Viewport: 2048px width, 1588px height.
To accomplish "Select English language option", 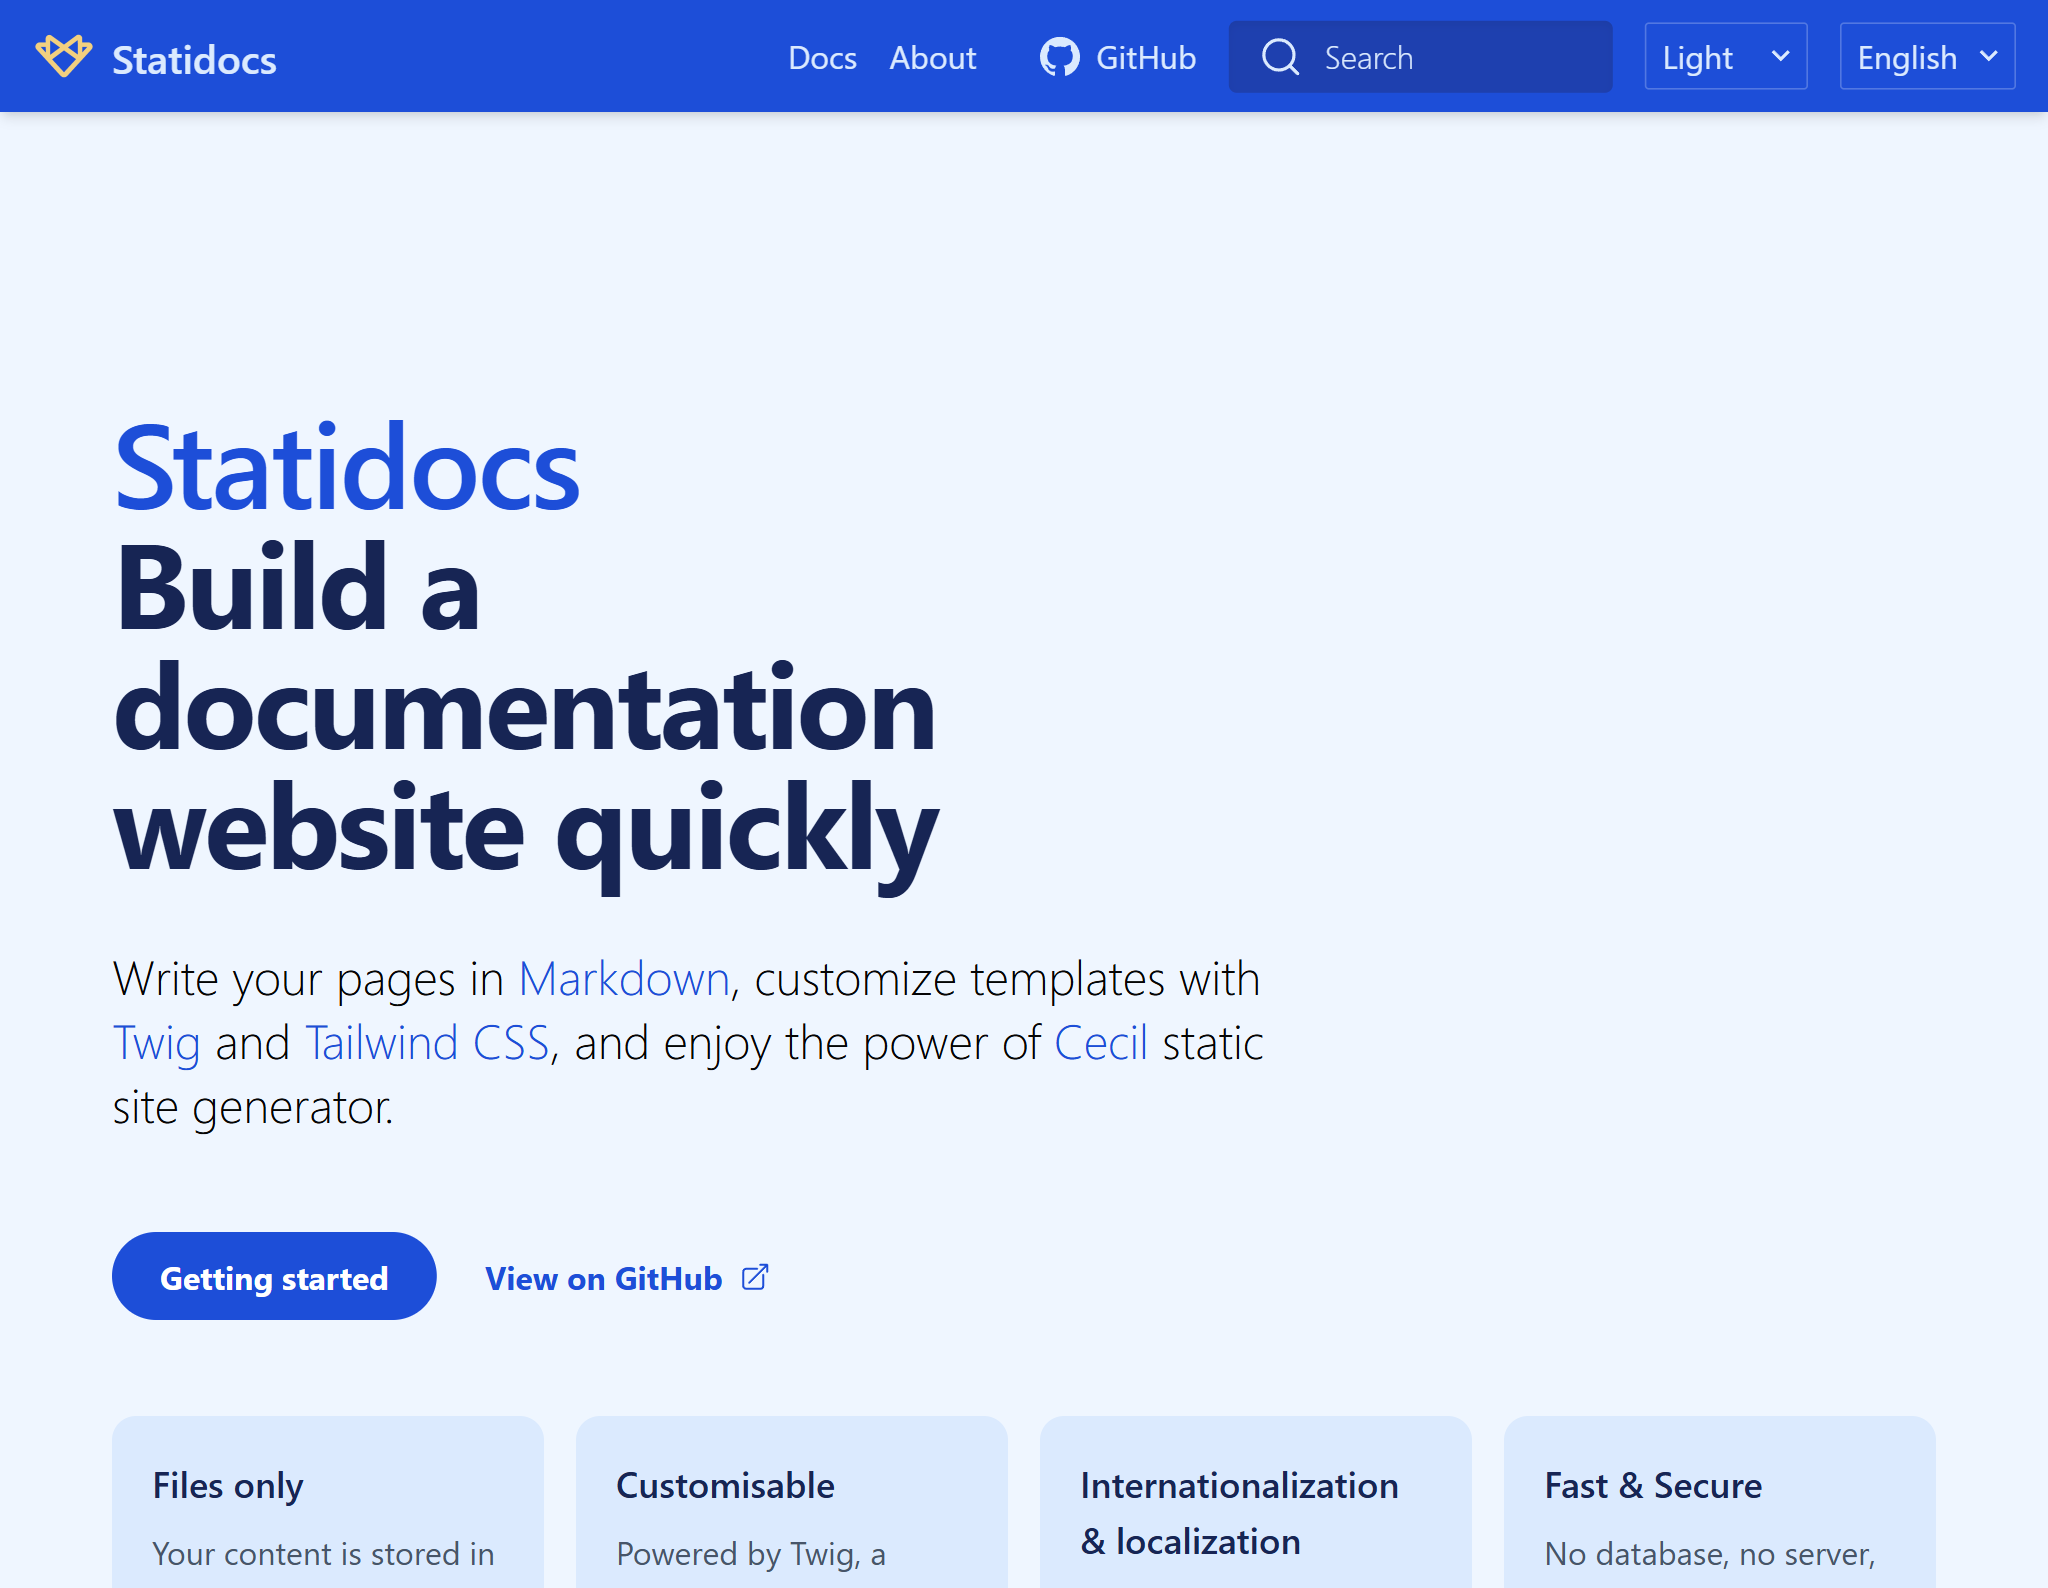I will (x=1928, y=55).
